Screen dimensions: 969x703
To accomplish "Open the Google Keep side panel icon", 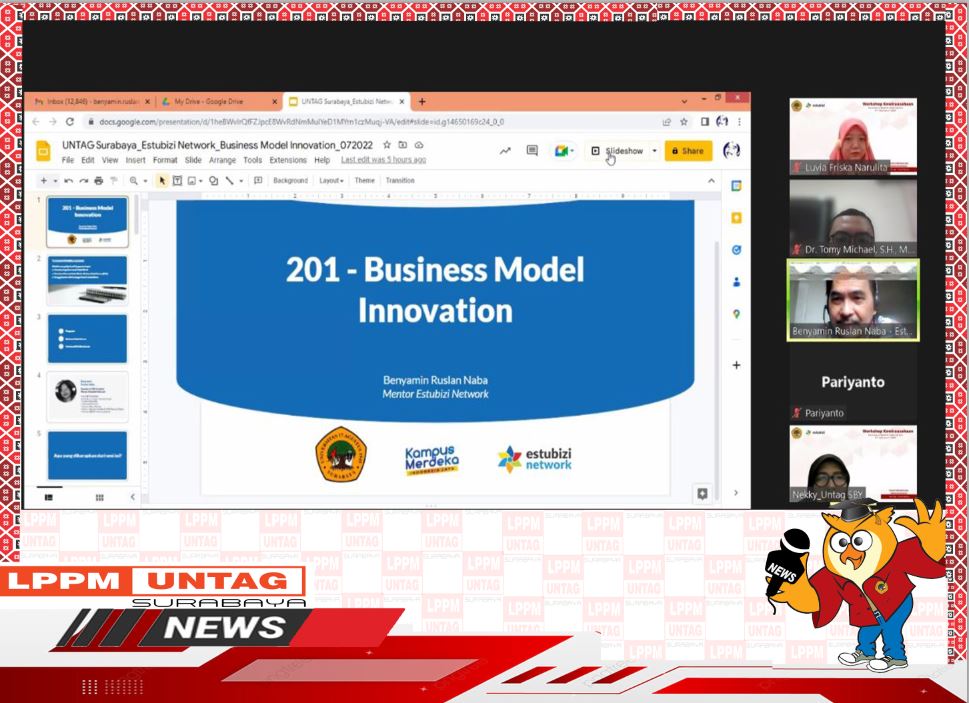I will tap(736, 218).
